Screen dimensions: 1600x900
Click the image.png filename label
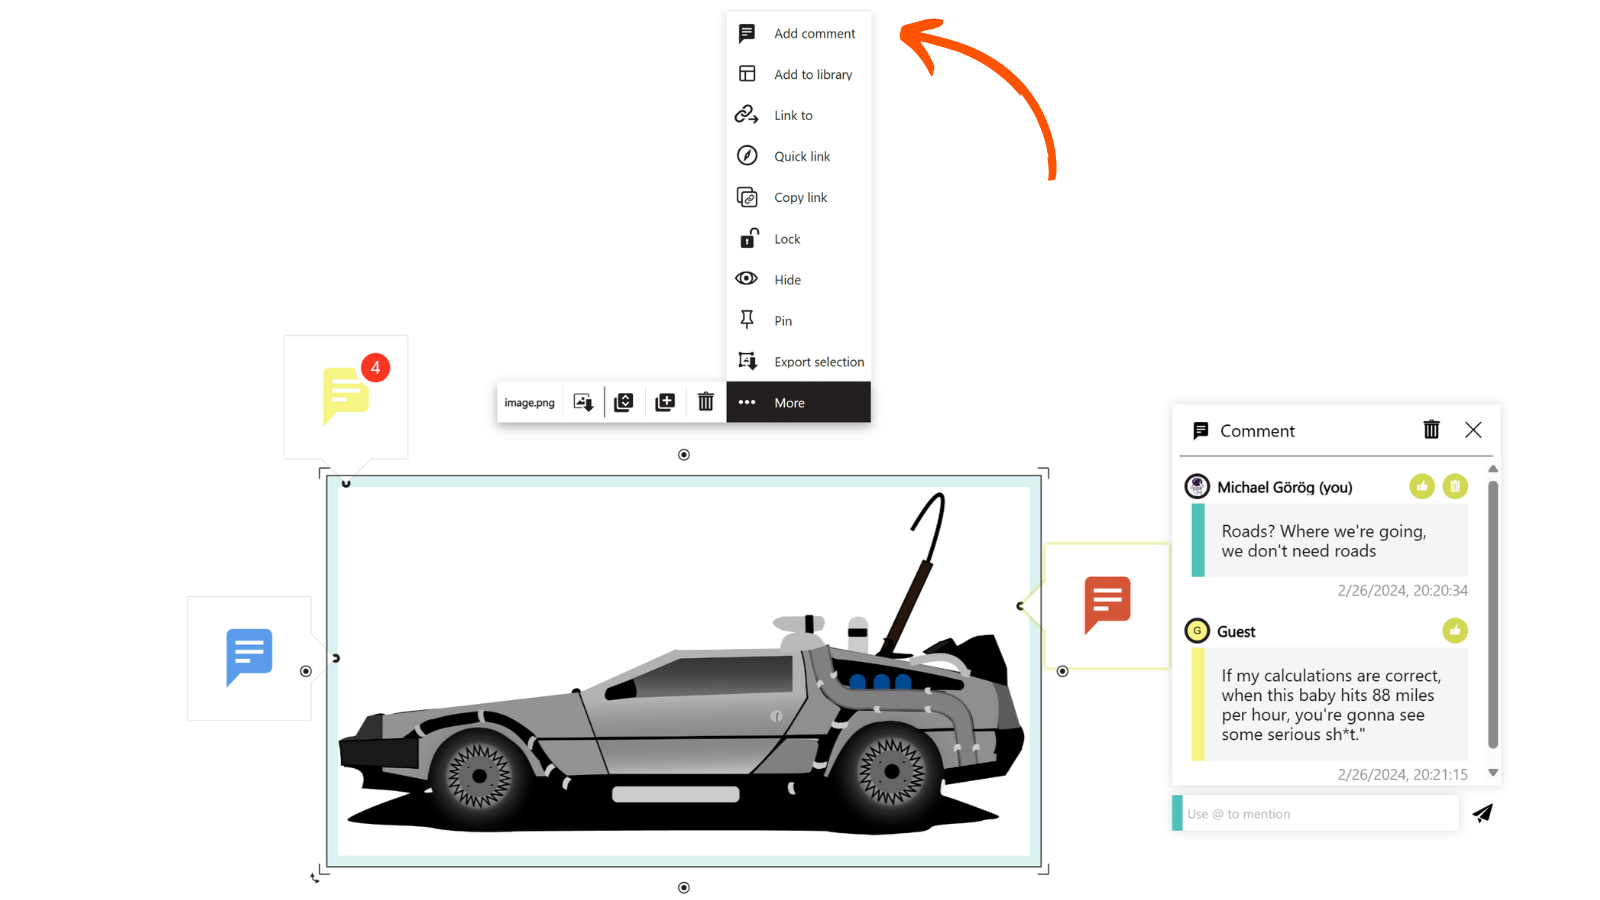pyautogui.click(x=529, y=403)
